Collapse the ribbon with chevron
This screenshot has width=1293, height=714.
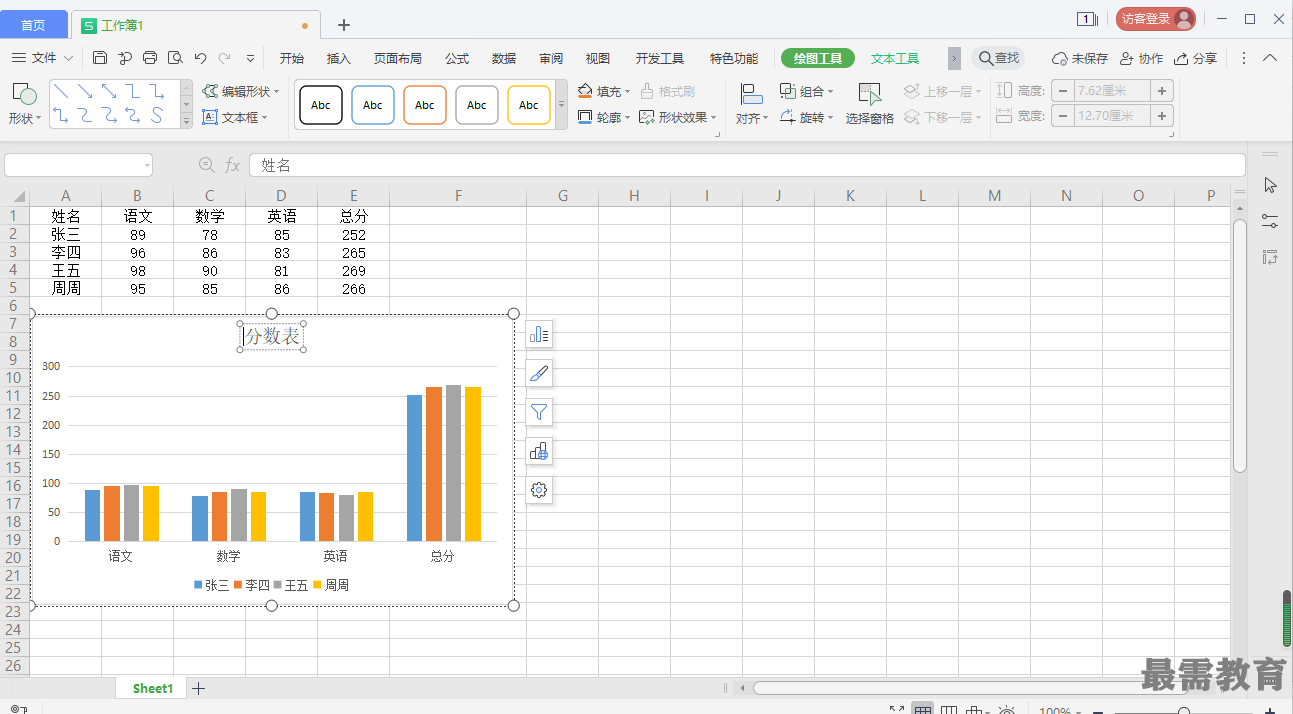pos(1270,58)
